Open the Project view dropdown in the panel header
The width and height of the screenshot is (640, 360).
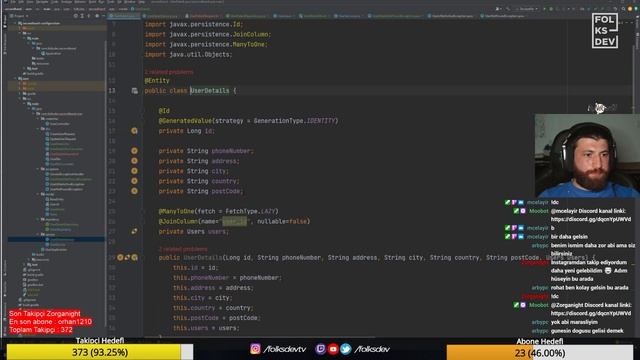[x=19, y=16]
